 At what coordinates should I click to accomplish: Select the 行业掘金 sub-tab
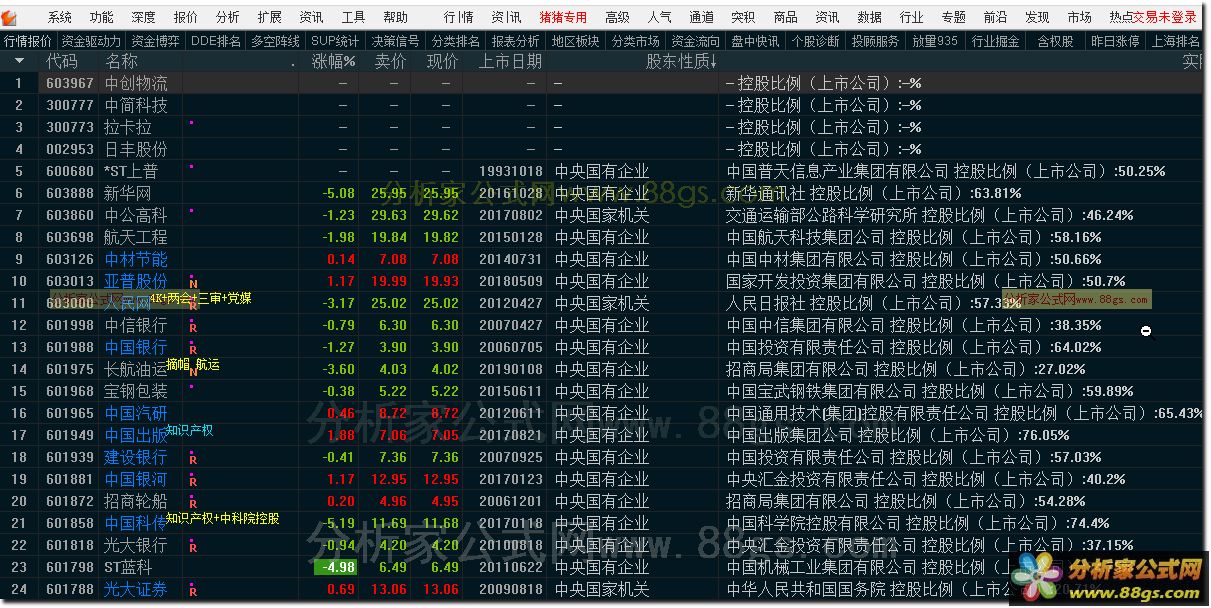(996, 41)
